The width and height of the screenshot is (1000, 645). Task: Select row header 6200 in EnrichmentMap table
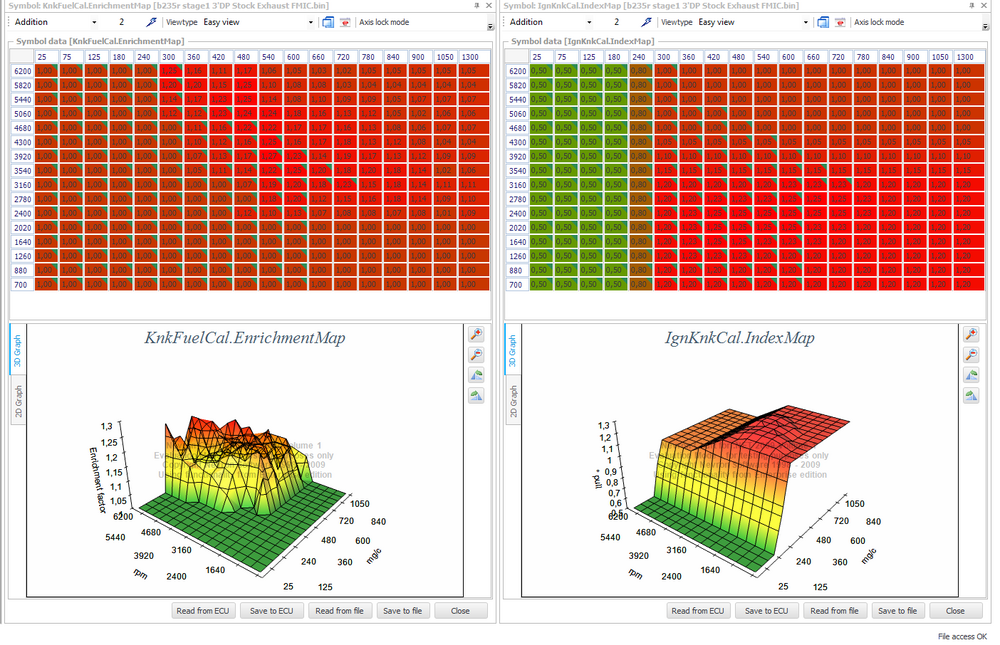22,71
